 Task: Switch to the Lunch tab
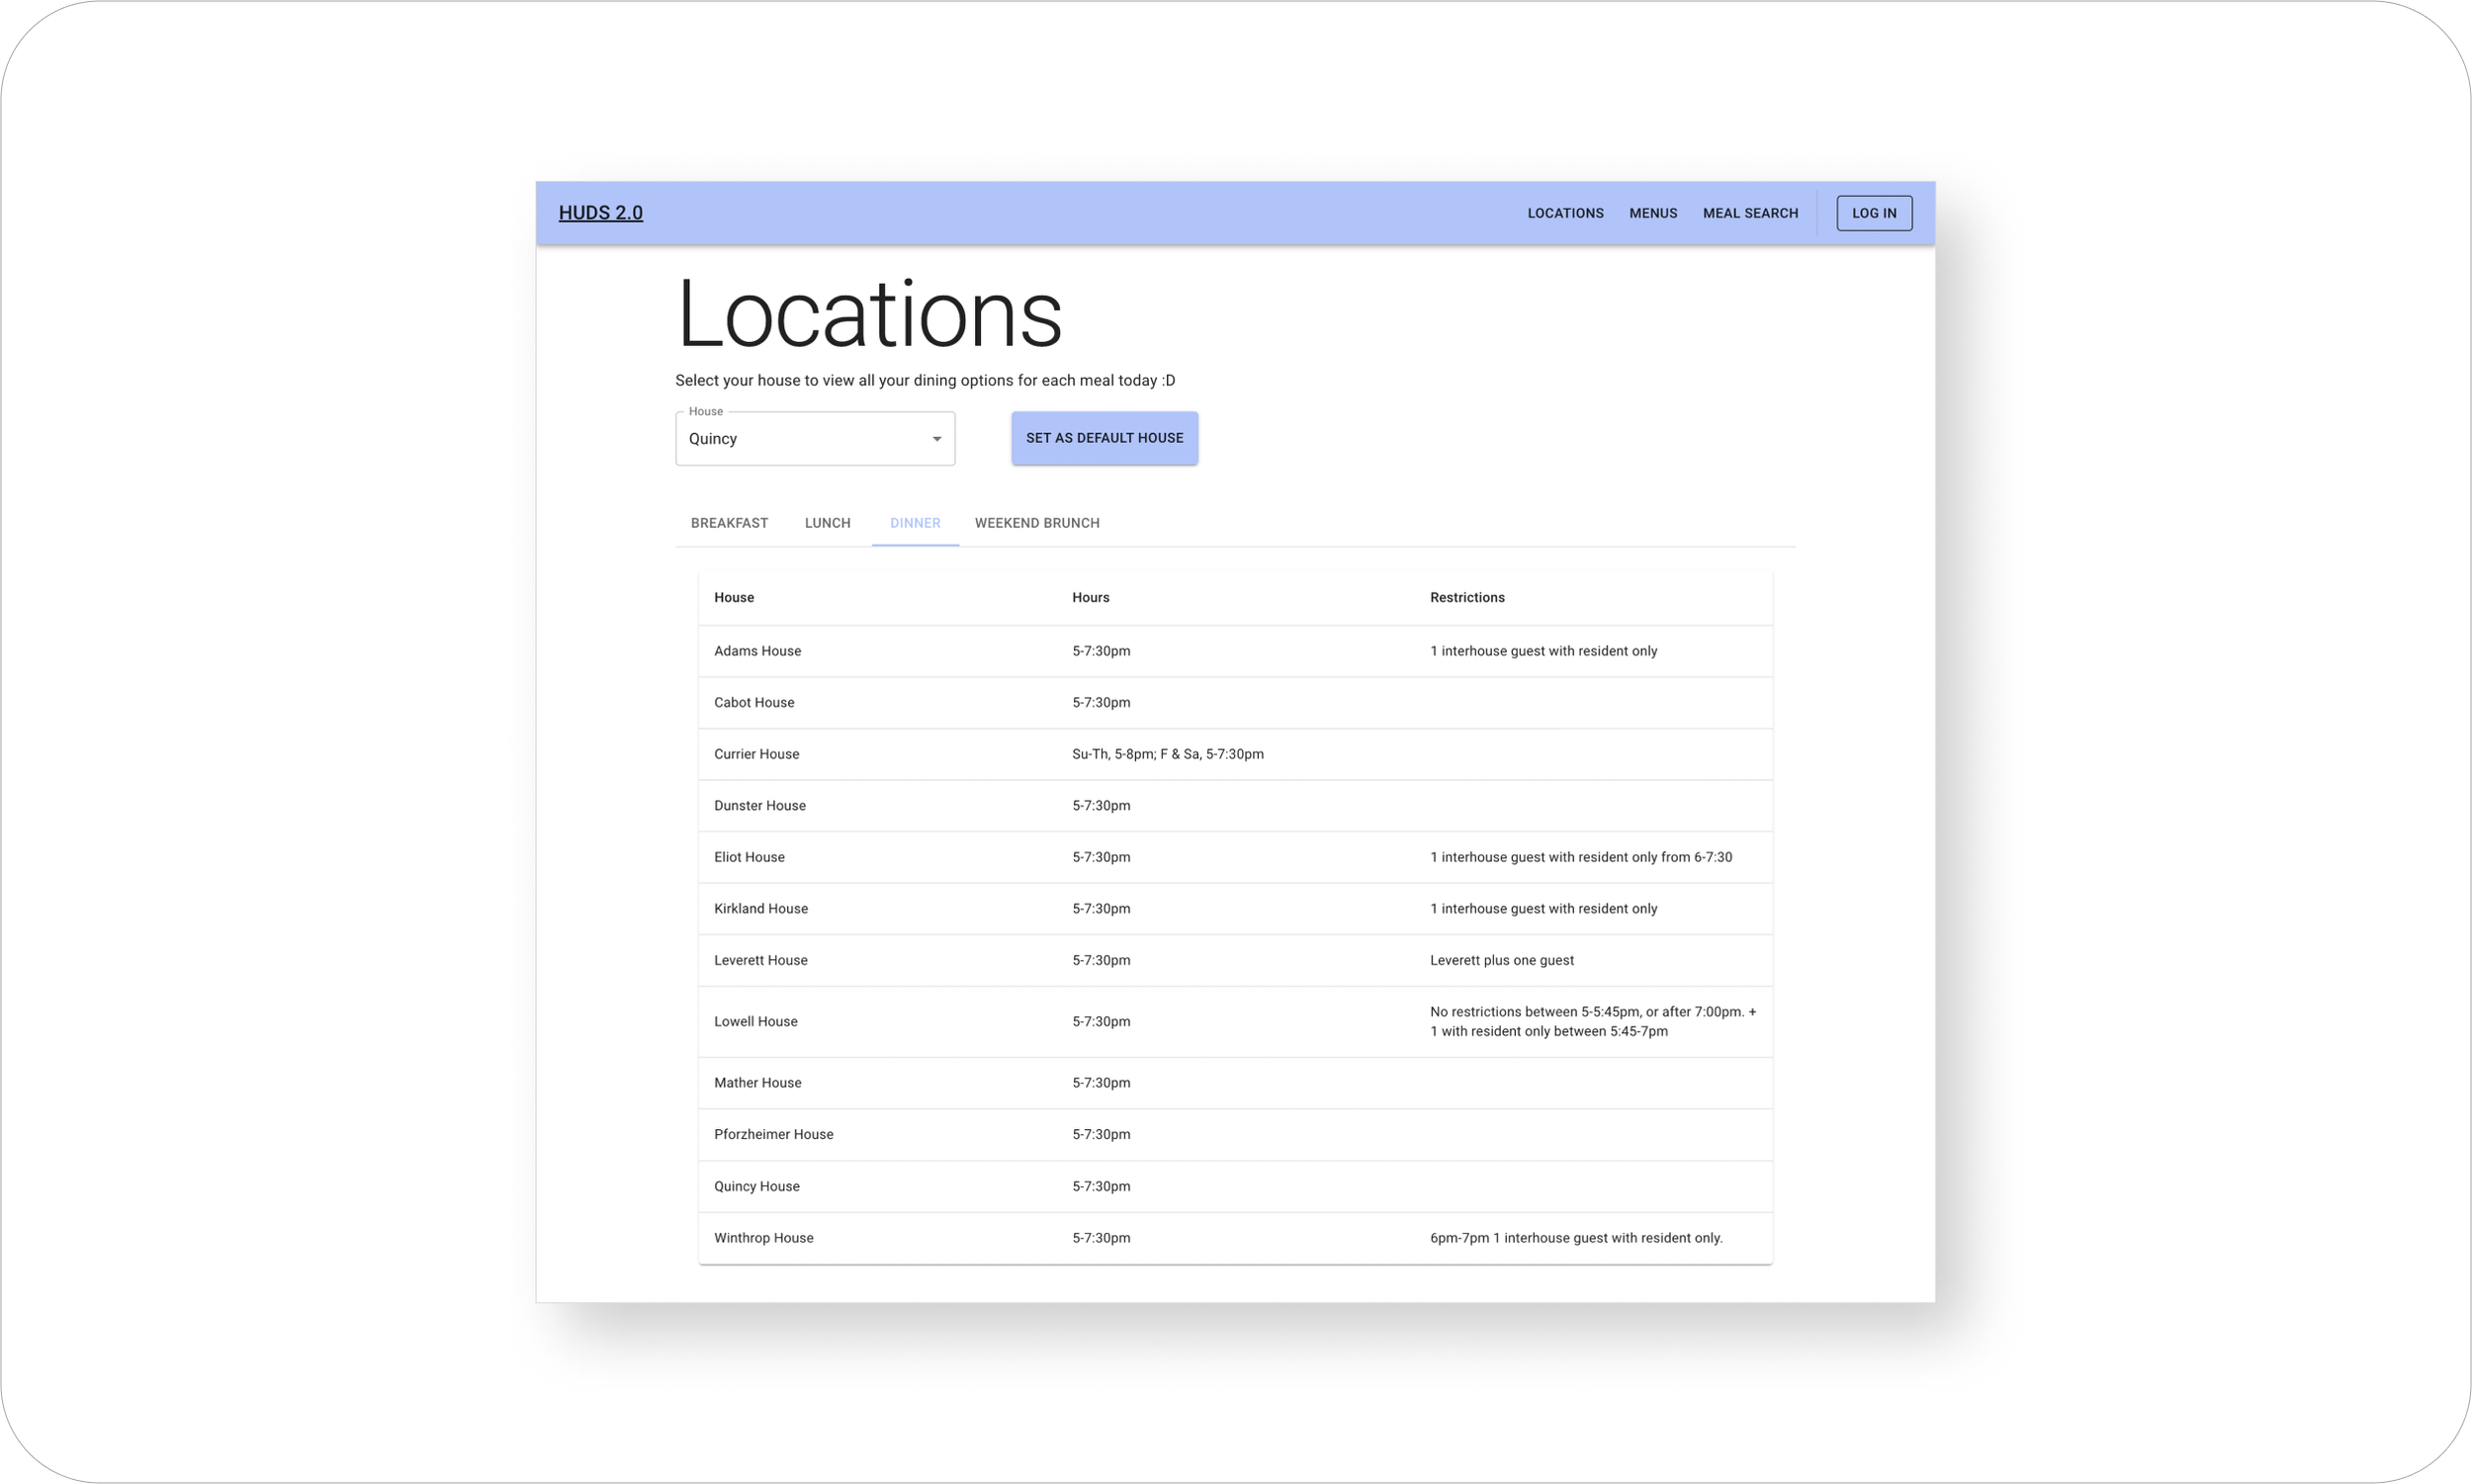827,523
